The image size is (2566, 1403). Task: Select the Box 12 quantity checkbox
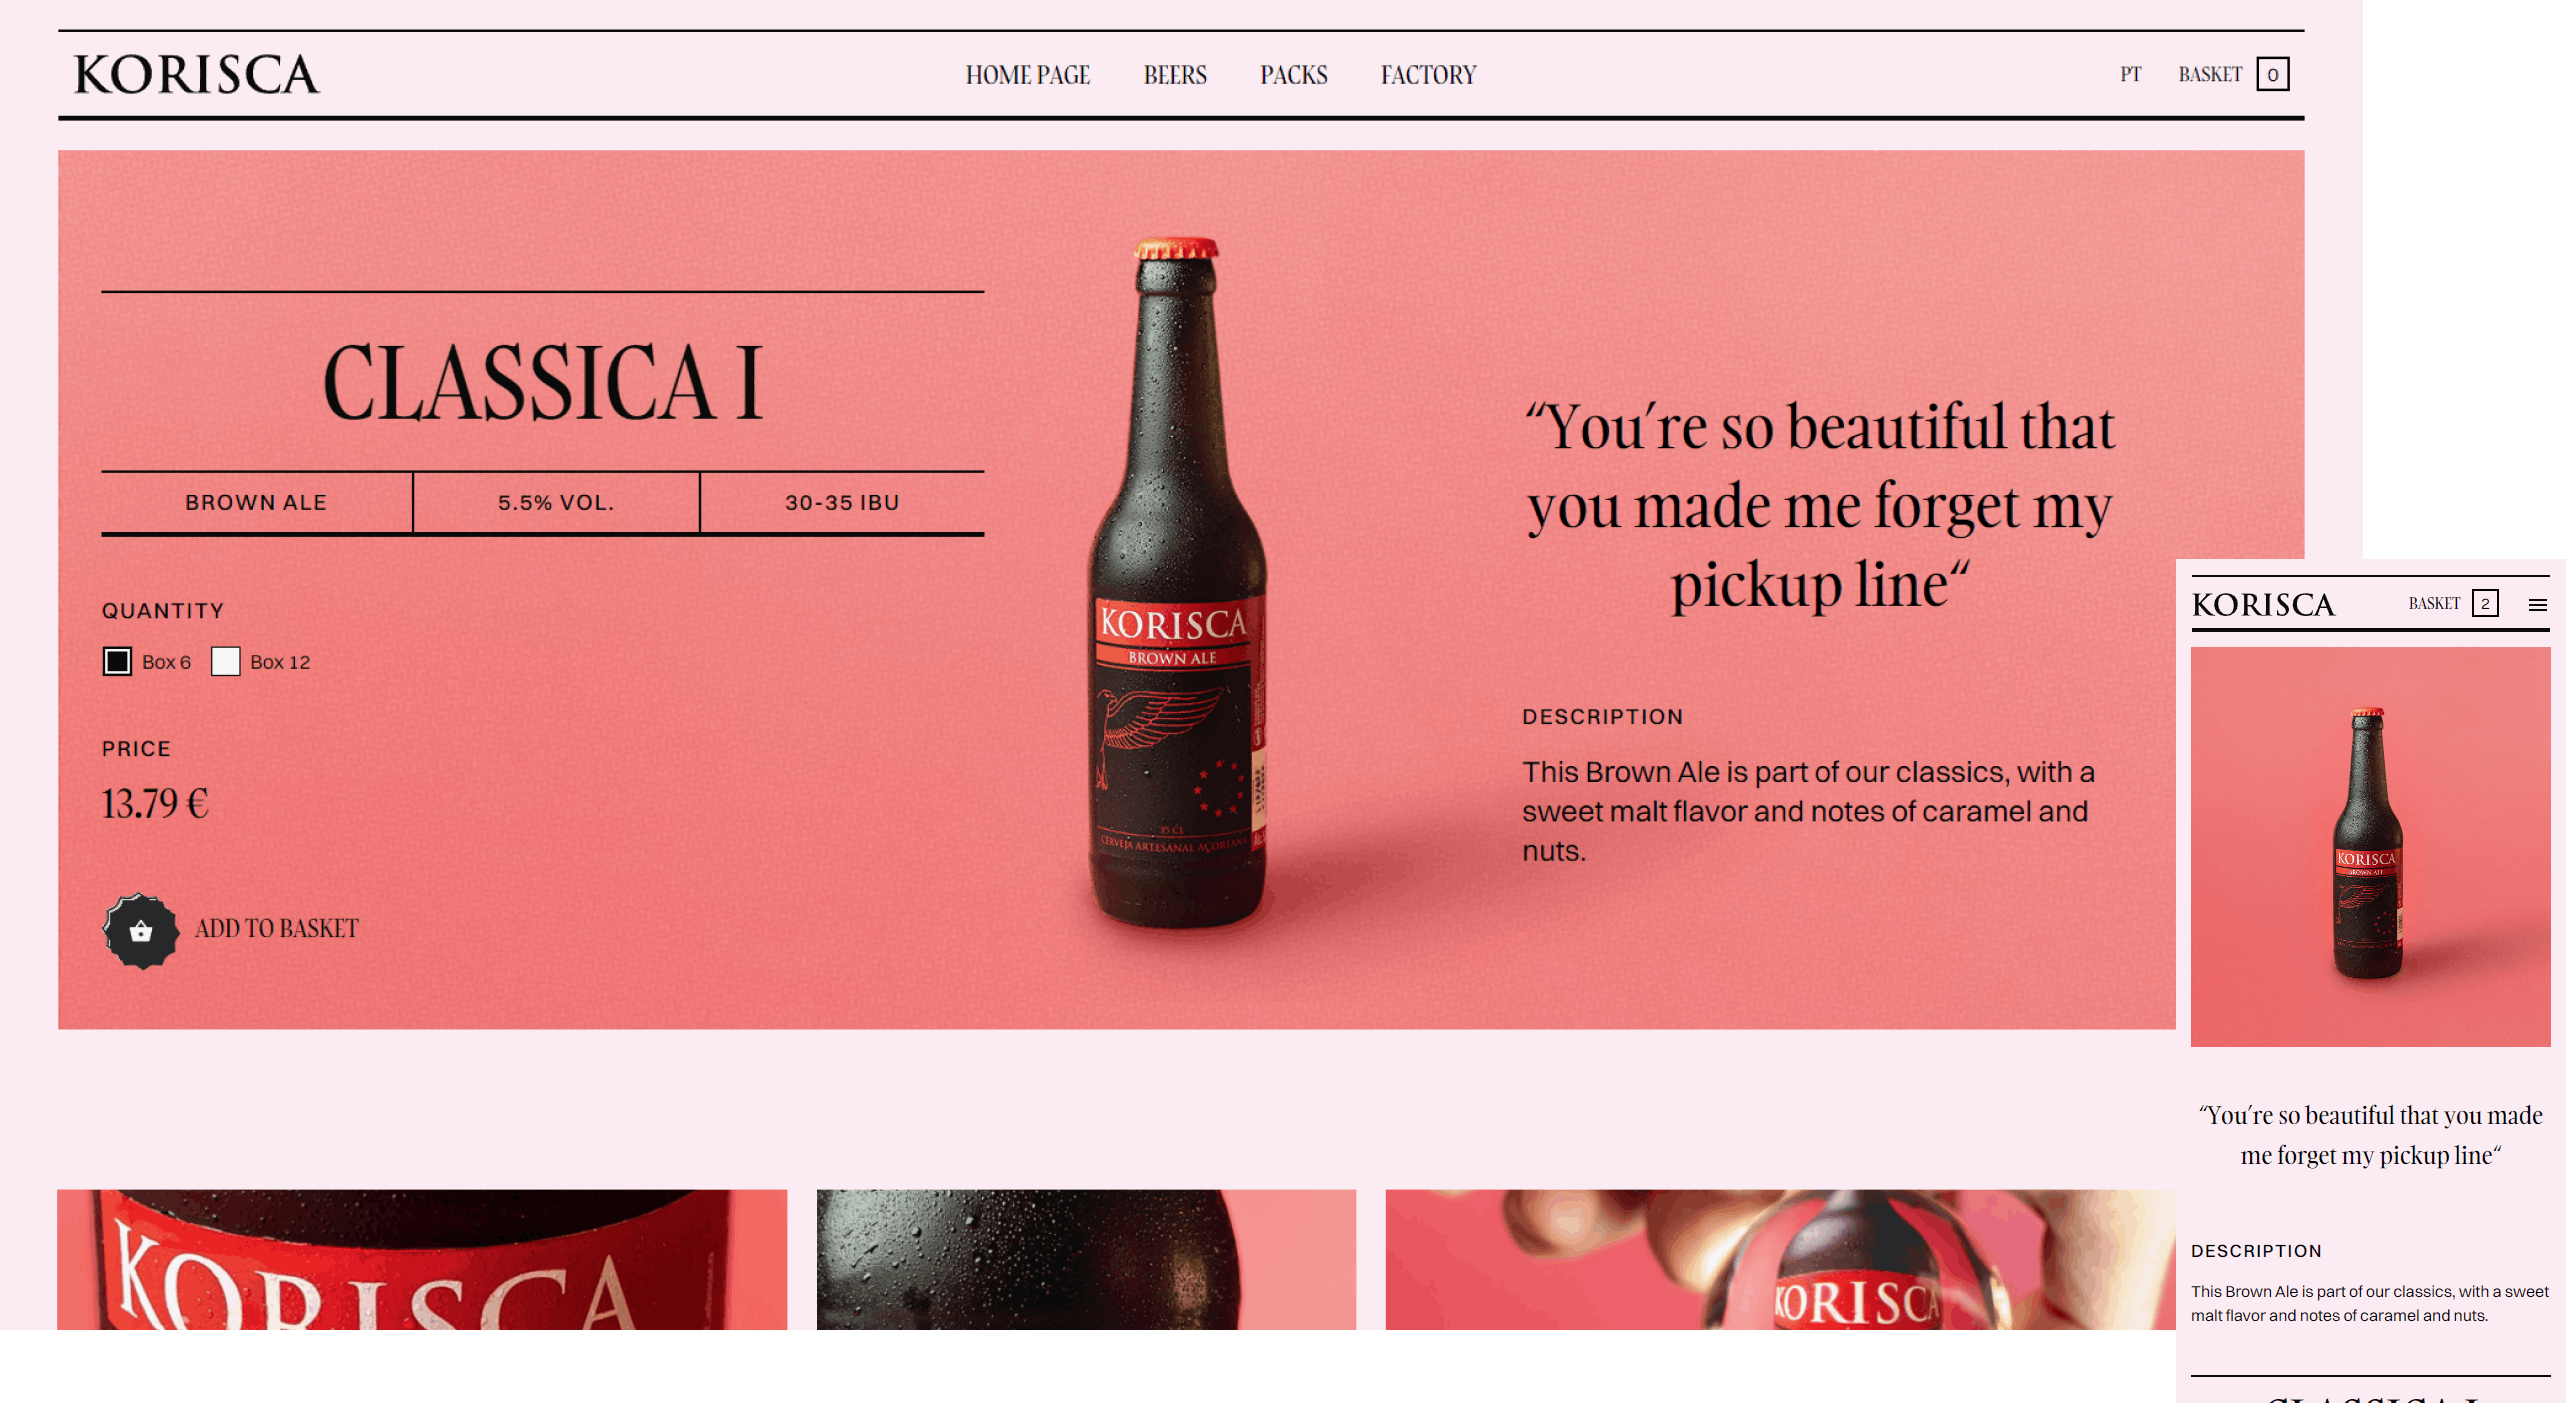pos(225,661)
